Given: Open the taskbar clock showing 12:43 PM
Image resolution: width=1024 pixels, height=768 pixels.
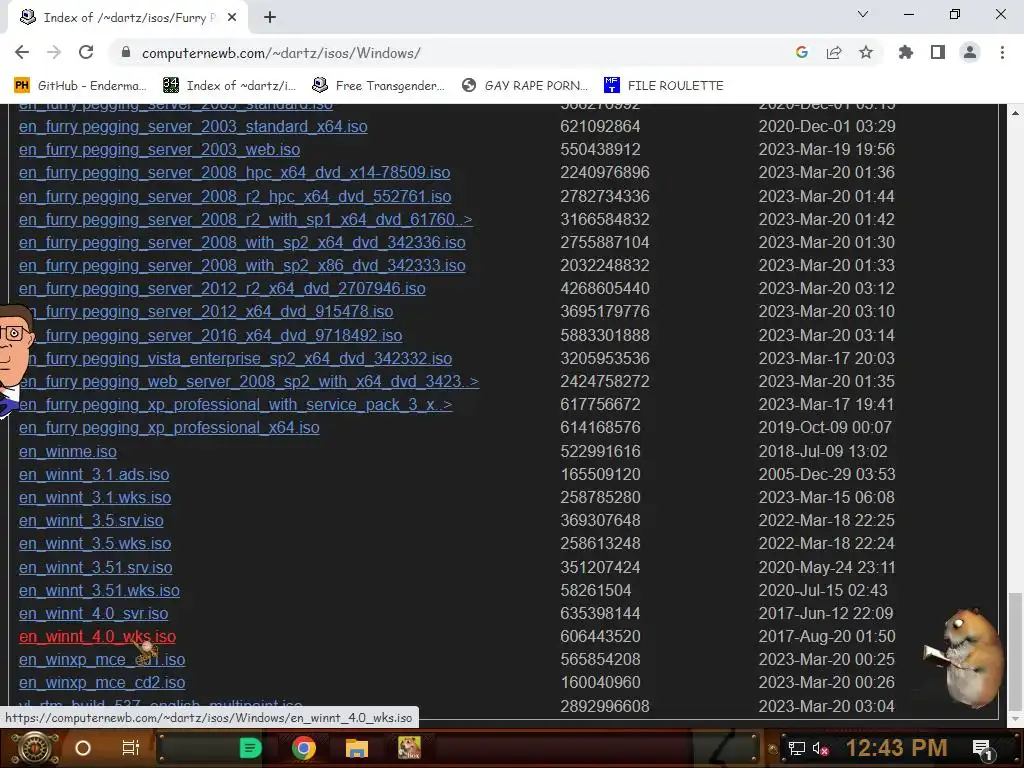Looking at the screenshot, I should pos(897,748).
